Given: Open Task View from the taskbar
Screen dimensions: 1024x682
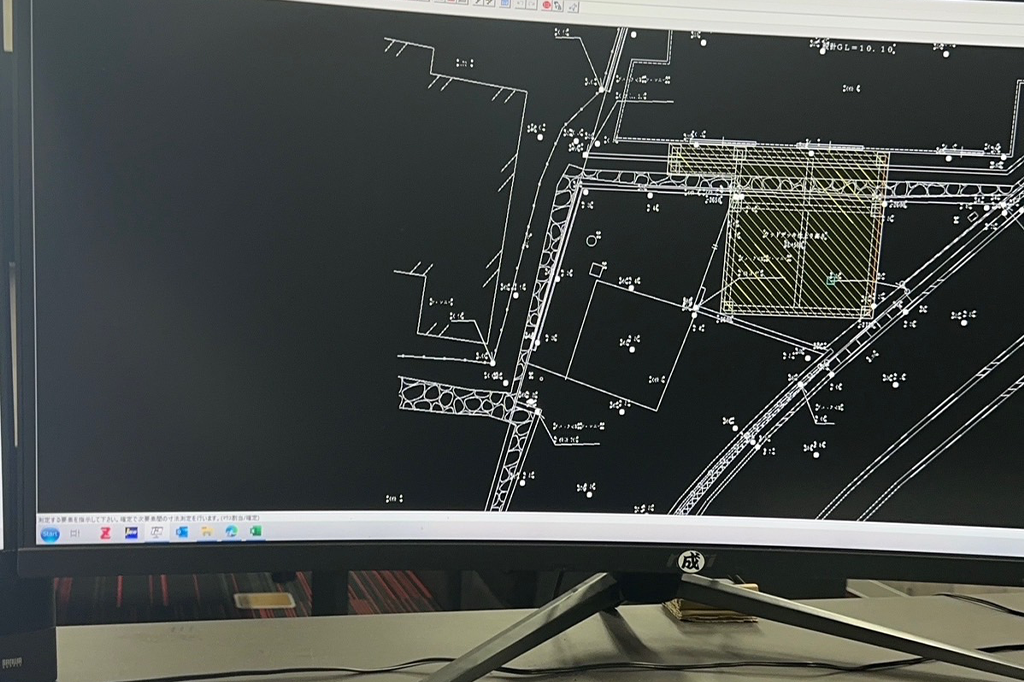Looking at the screenshot, I should pyautogui.click(x=75, y=533).
